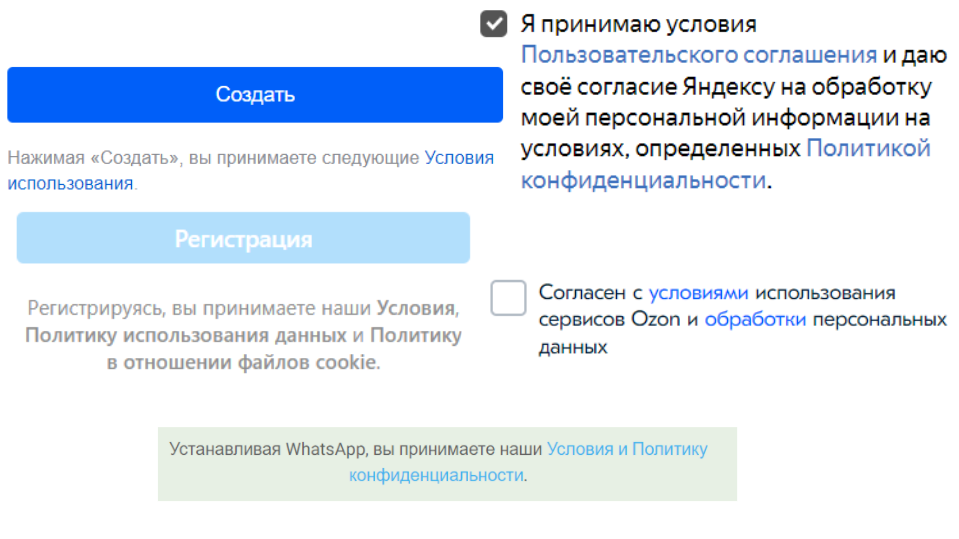Click the Нажимая «Создать» notice text
The height and width of the screenshot is (539, 959).
(212, 158)
